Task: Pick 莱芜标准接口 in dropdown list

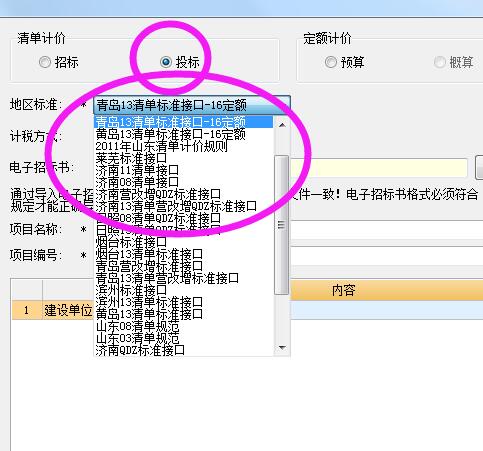Action: (x=183, y=158)
